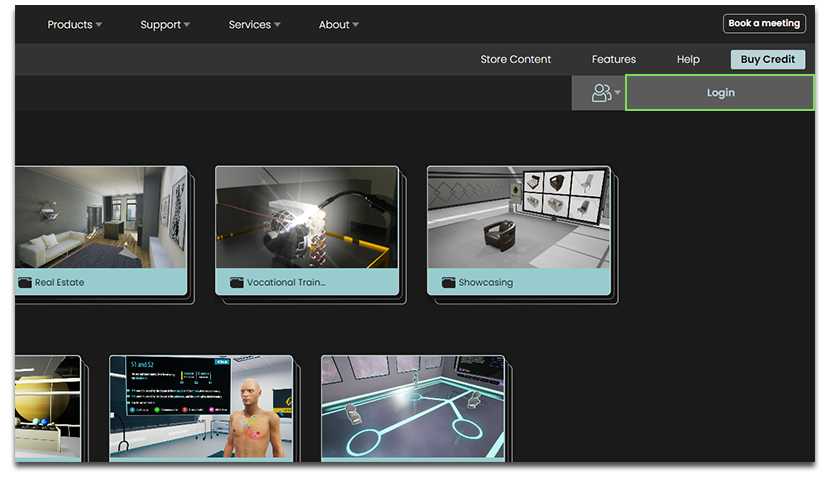Select the human anatomy model thumbnail
This screenshot has width=830, height=481.
point(201,407)
